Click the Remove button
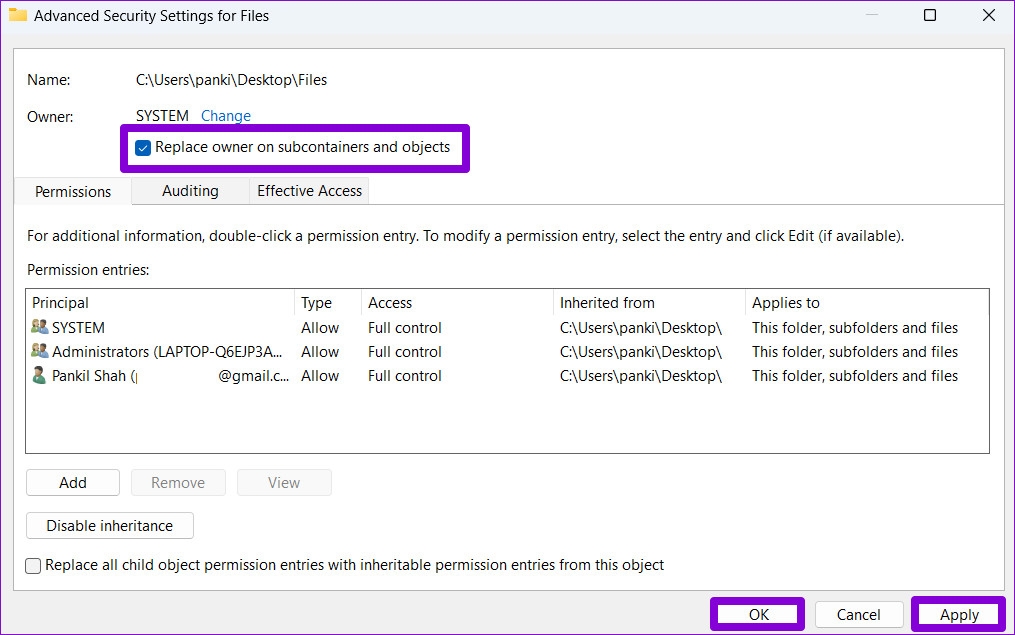Screen dimensions: 1015x635 tap(178, 483)
